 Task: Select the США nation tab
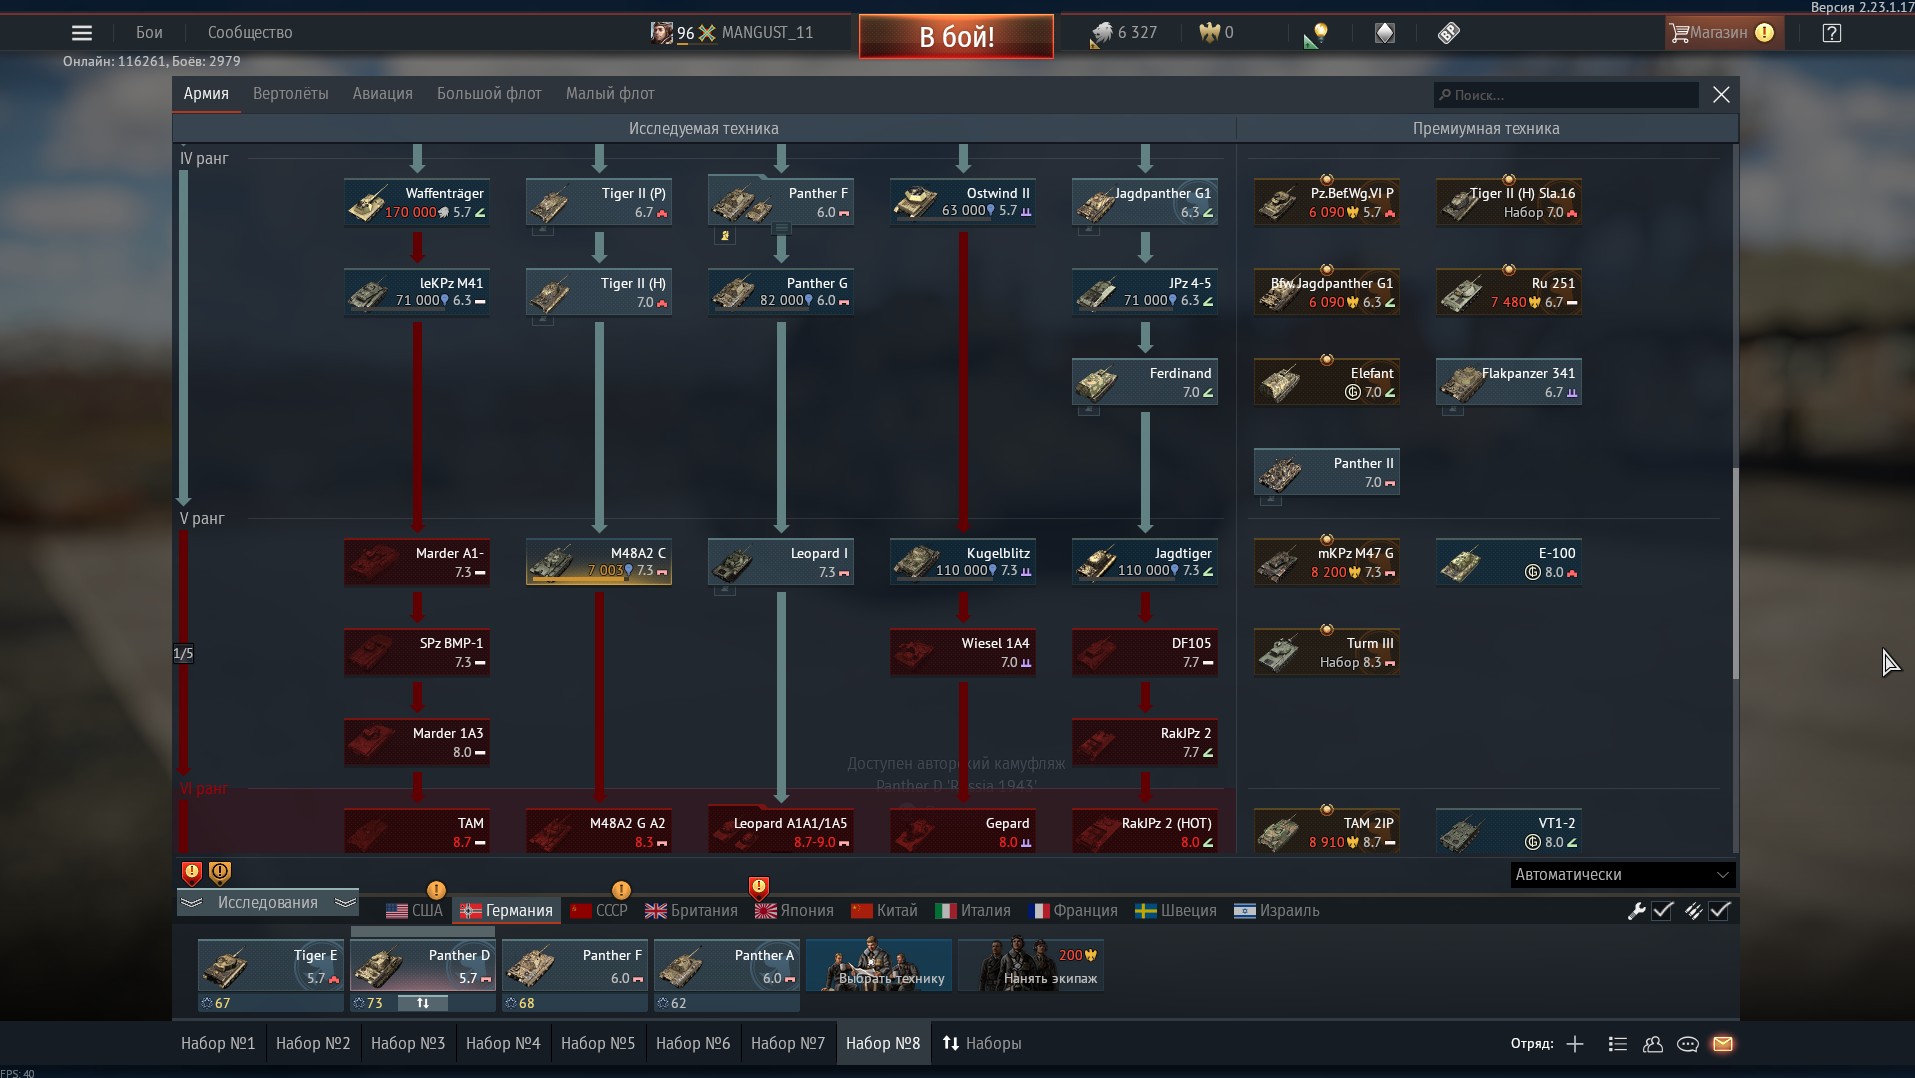point(415,911)
